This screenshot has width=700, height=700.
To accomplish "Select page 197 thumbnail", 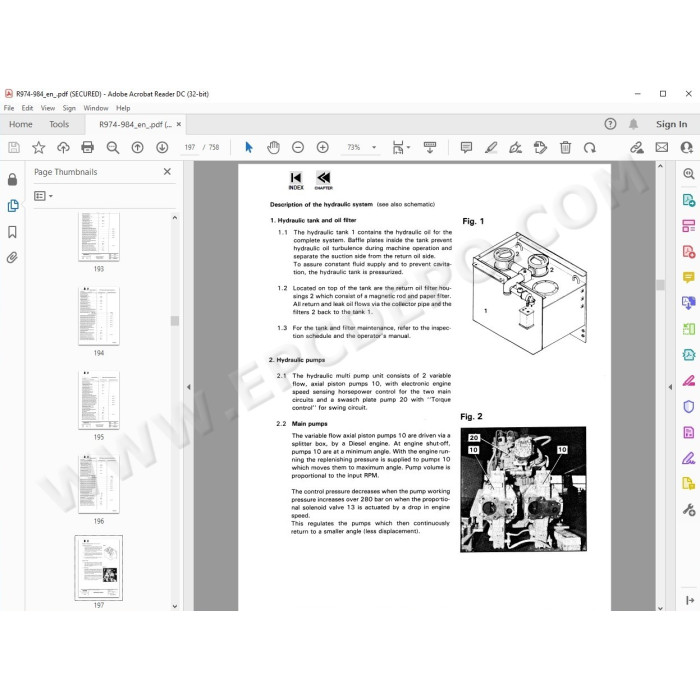I will pos(99,568).
